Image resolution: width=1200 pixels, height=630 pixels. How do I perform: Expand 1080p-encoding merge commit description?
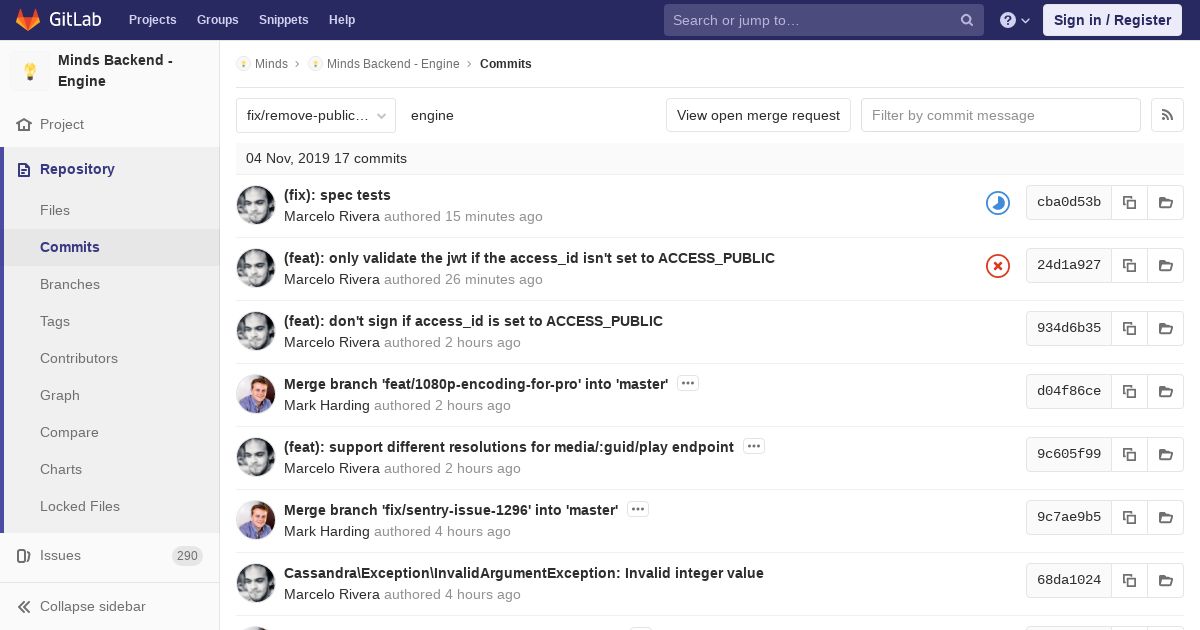687,383
